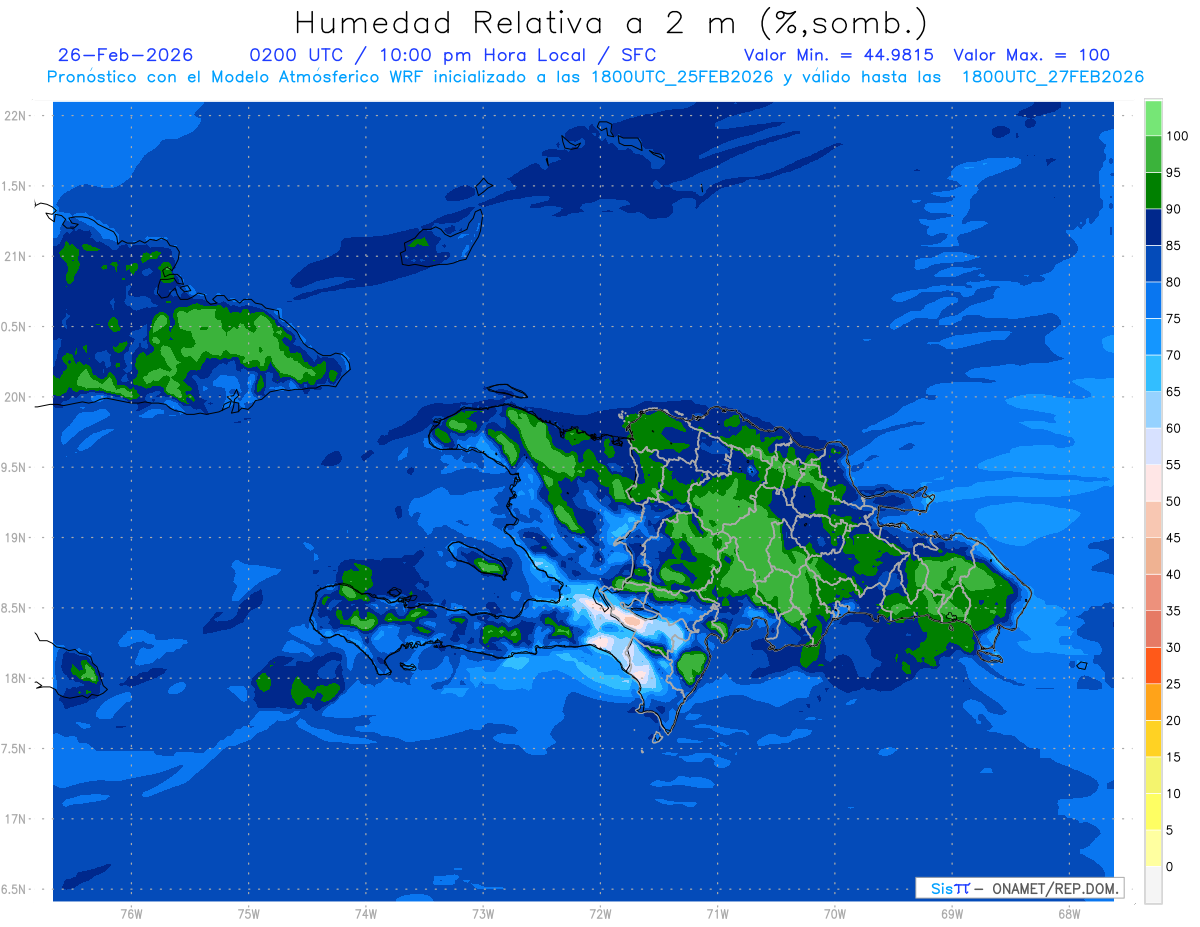Click the '19N' latitude label
The height and width of the screenshot is (927, 1200).
16,538
